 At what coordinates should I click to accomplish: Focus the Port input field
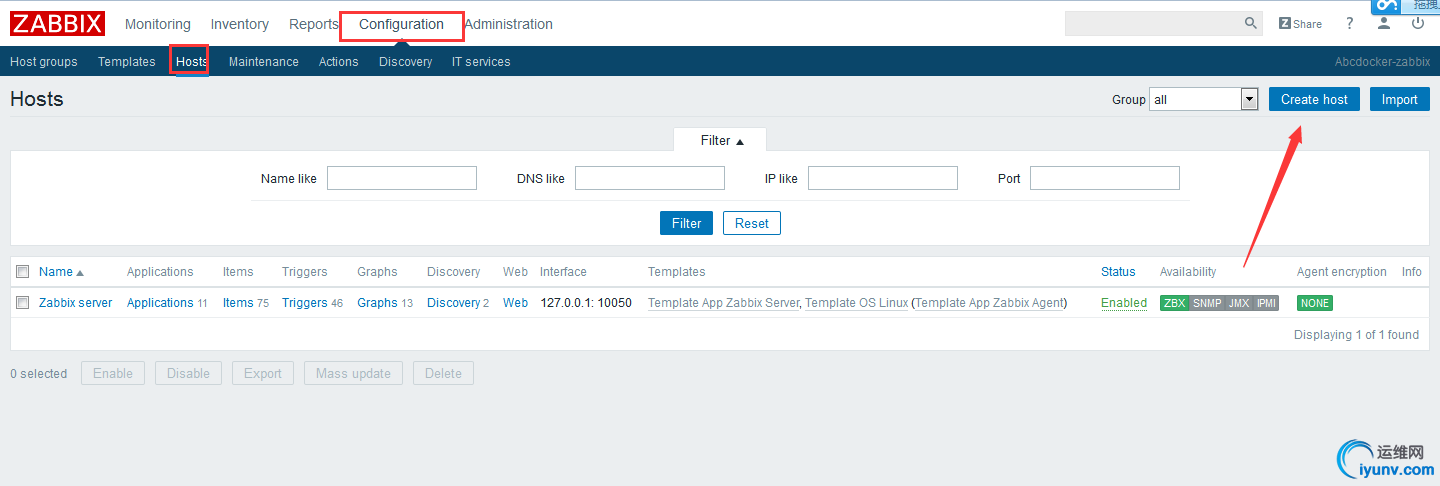coord(1105,178)
